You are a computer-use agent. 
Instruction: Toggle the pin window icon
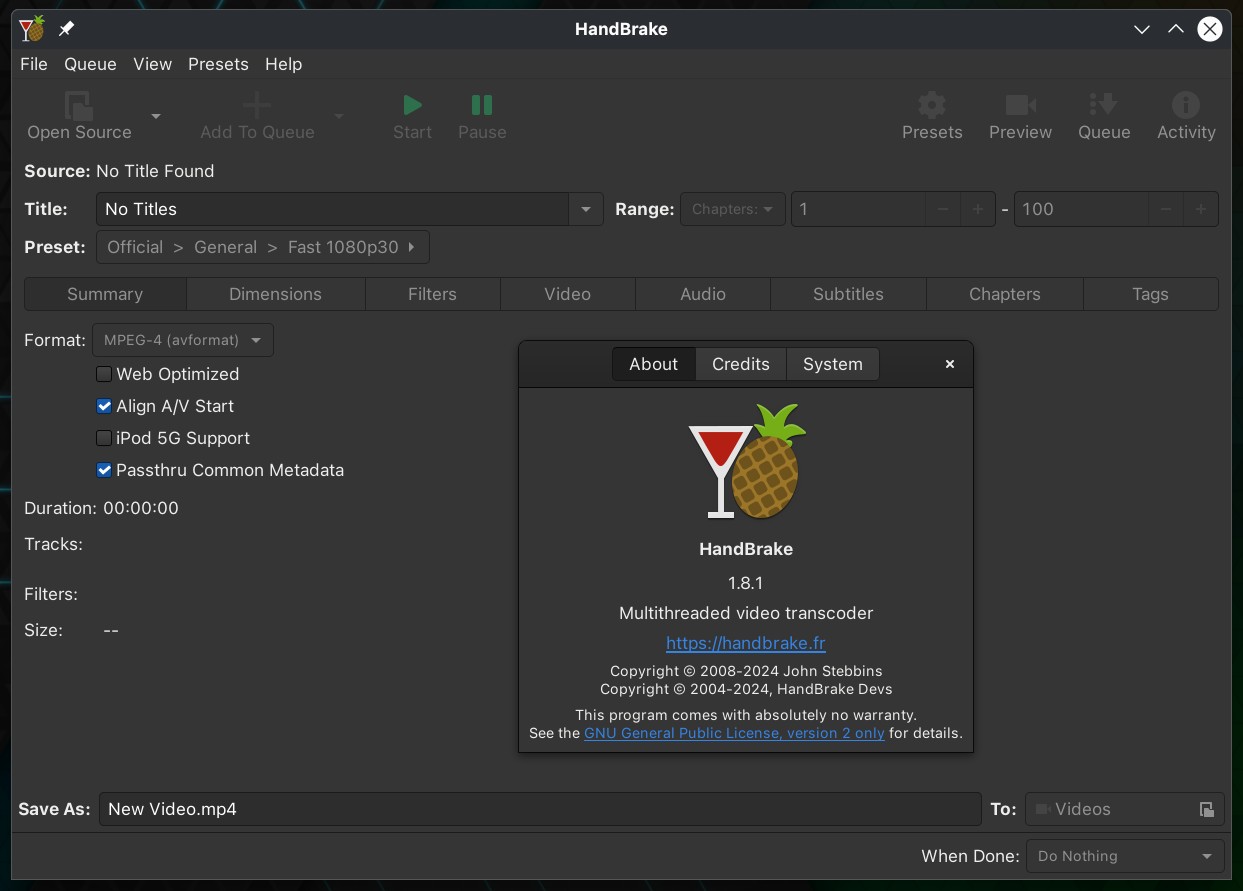click(66, 29)
